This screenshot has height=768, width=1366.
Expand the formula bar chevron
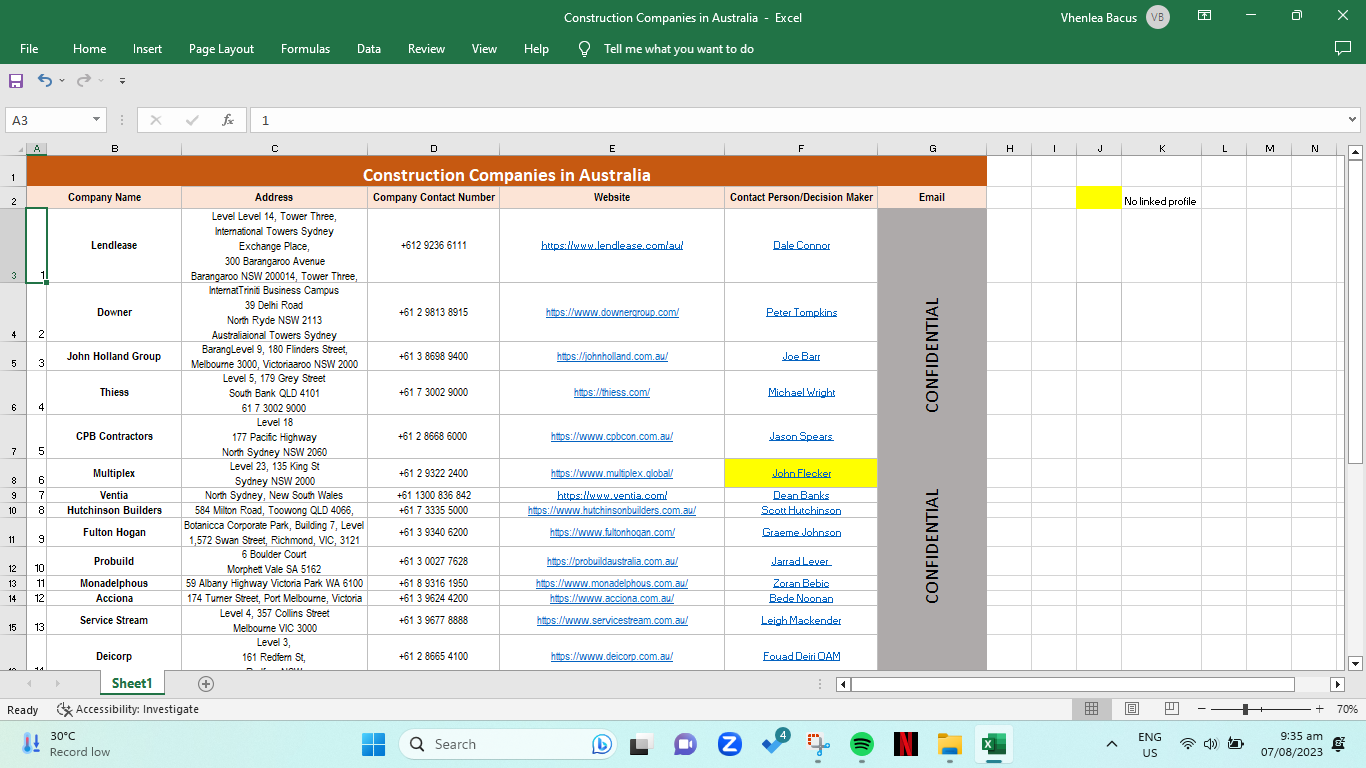1352,120
